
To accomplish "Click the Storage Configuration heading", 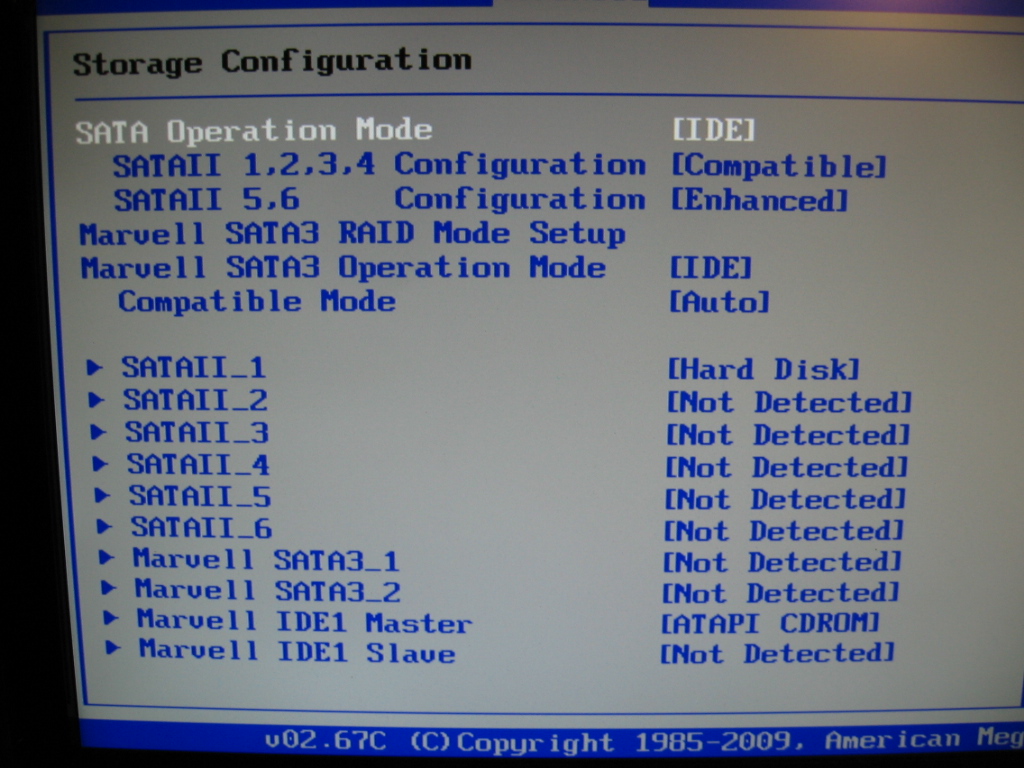I will coord(271,62).
